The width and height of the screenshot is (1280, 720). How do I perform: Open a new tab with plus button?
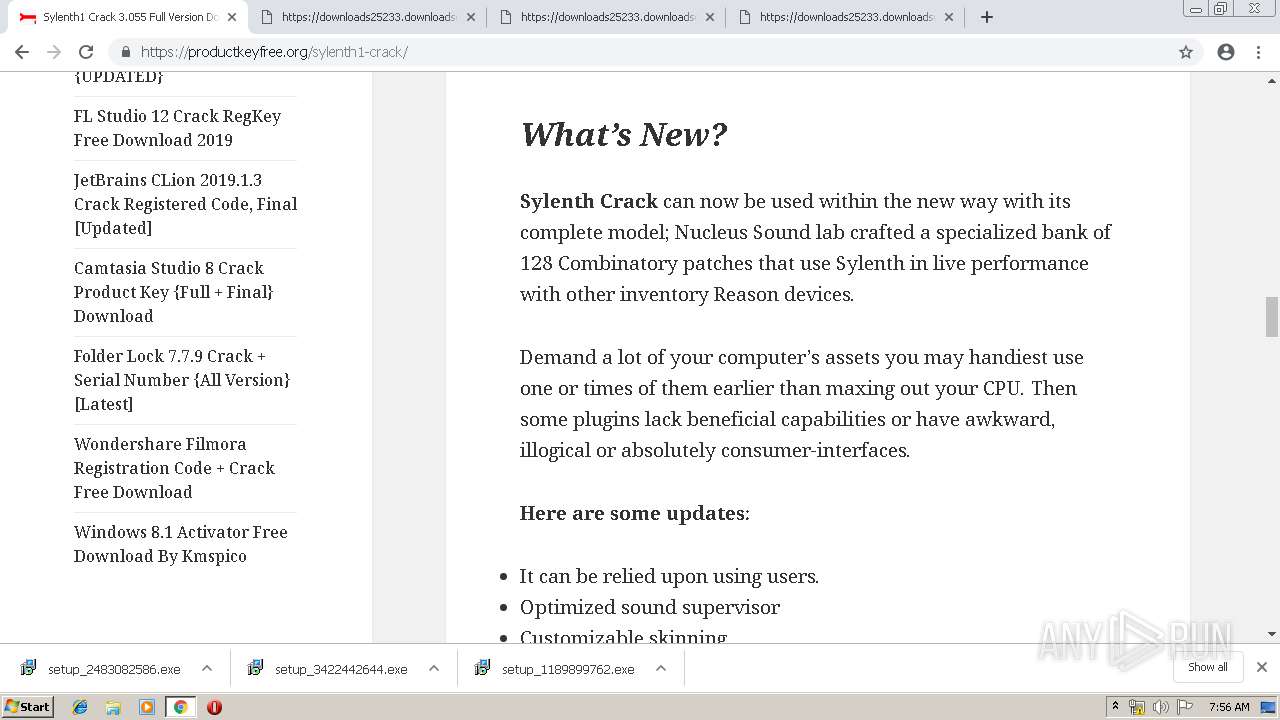coord(987,17)
